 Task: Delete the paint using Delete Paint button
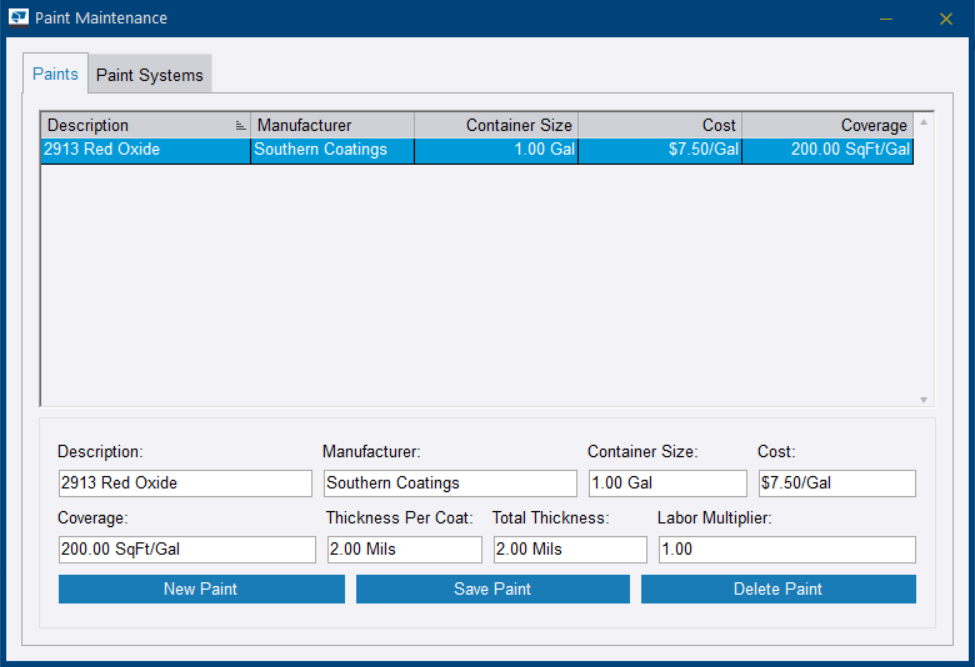point(778,589)
